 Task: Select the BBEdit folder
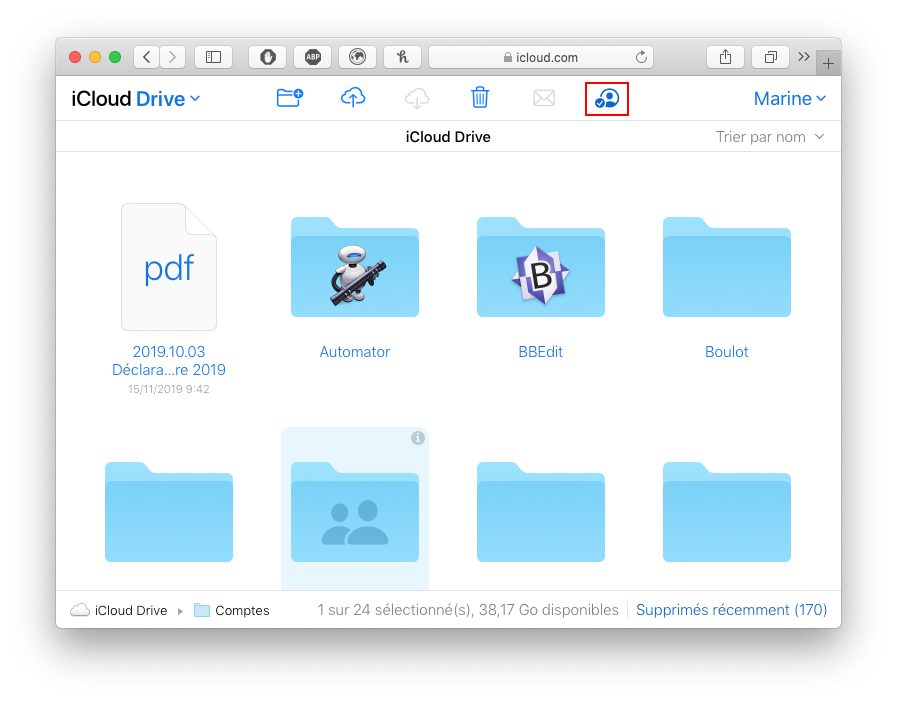click(540, 270)
